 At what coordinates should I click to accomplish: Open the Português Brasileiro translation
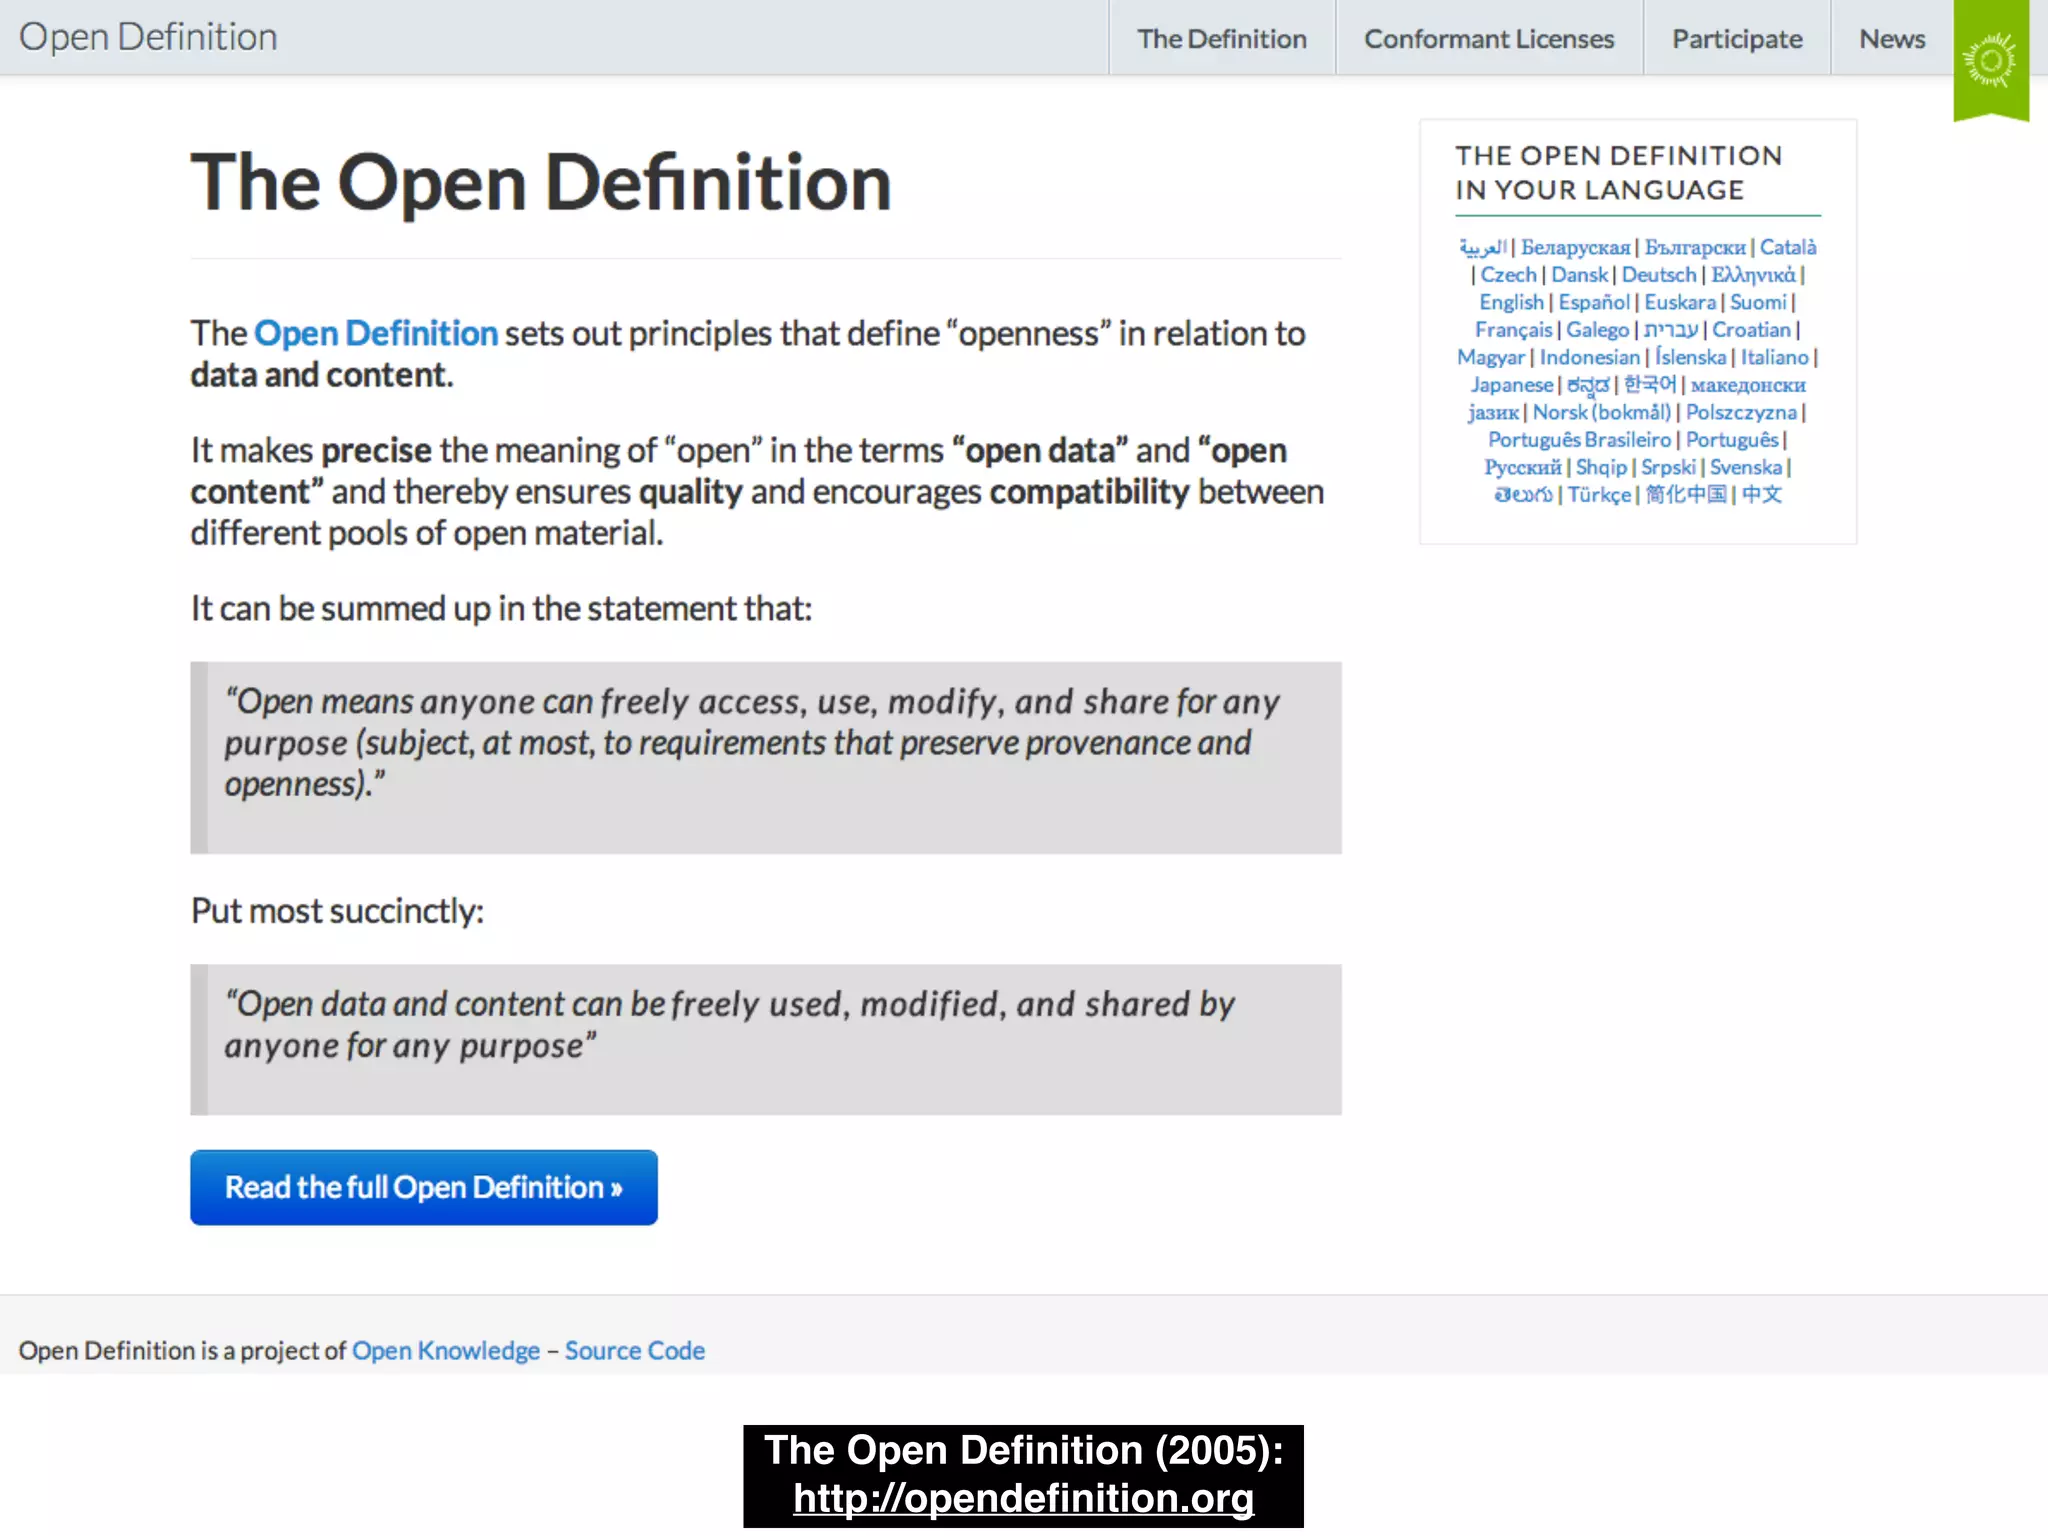click(x=1579, y=440)
